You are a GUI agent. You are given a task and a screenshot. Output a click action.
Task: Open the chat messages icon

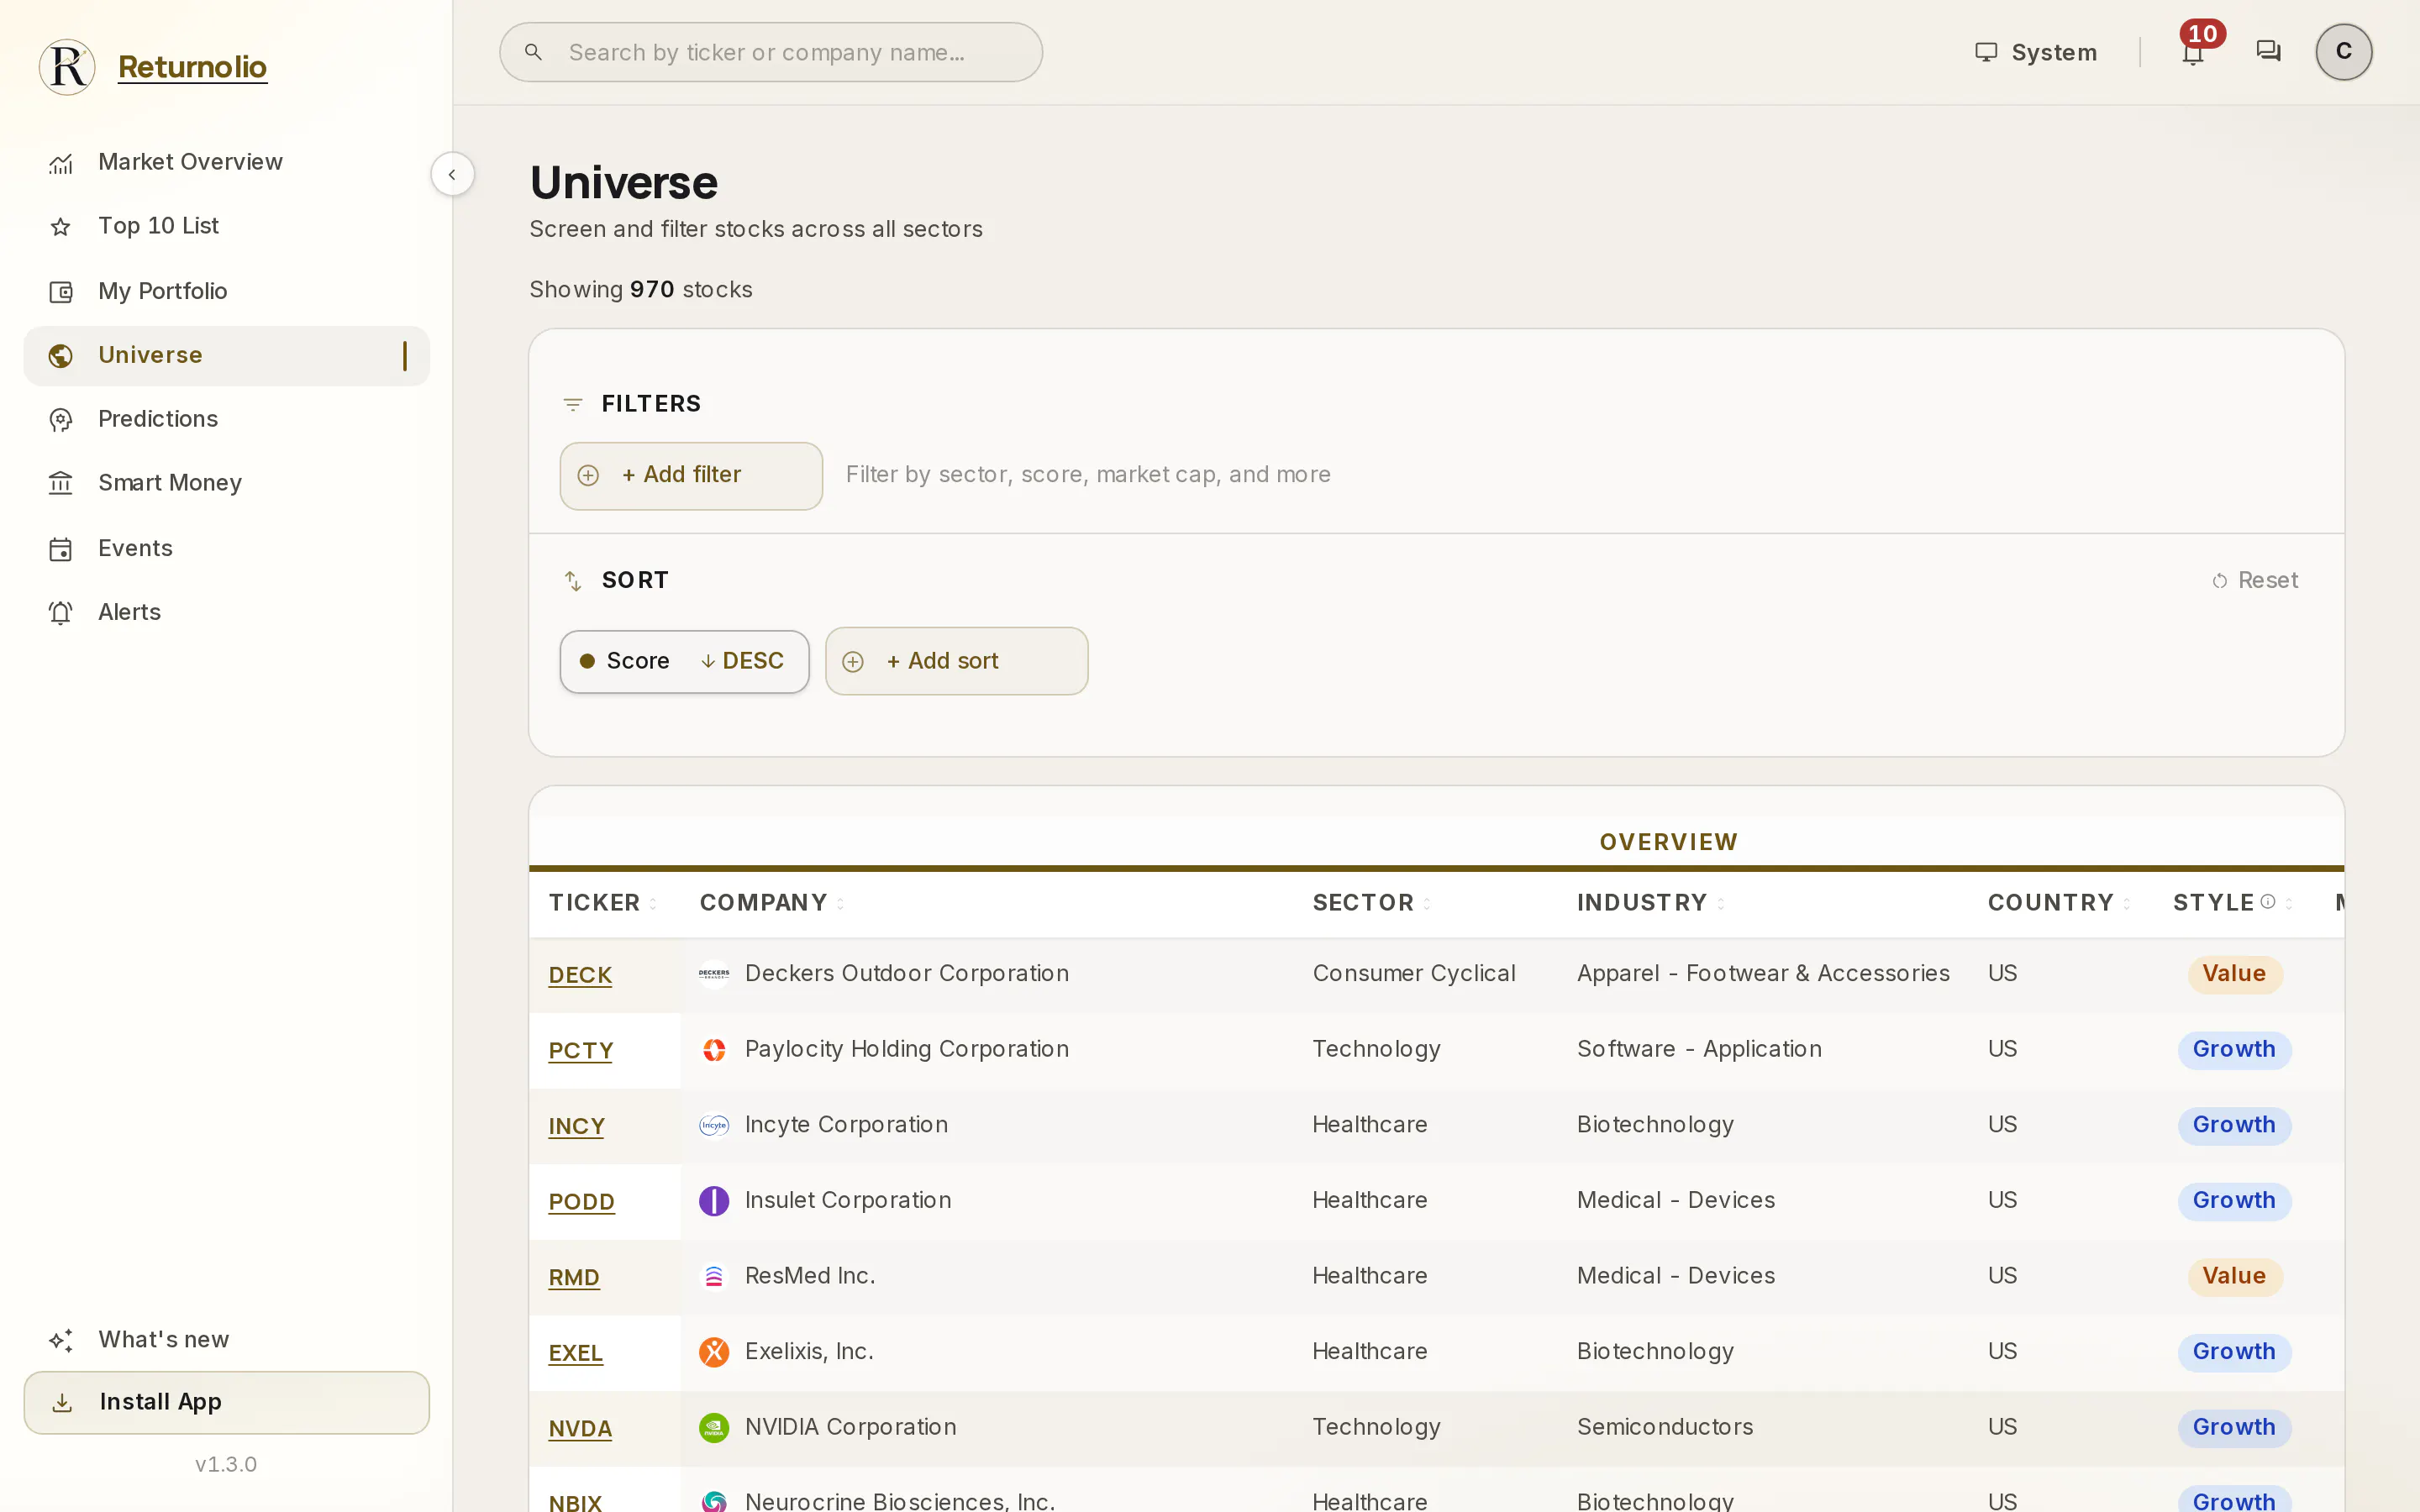pos(2268,52)
